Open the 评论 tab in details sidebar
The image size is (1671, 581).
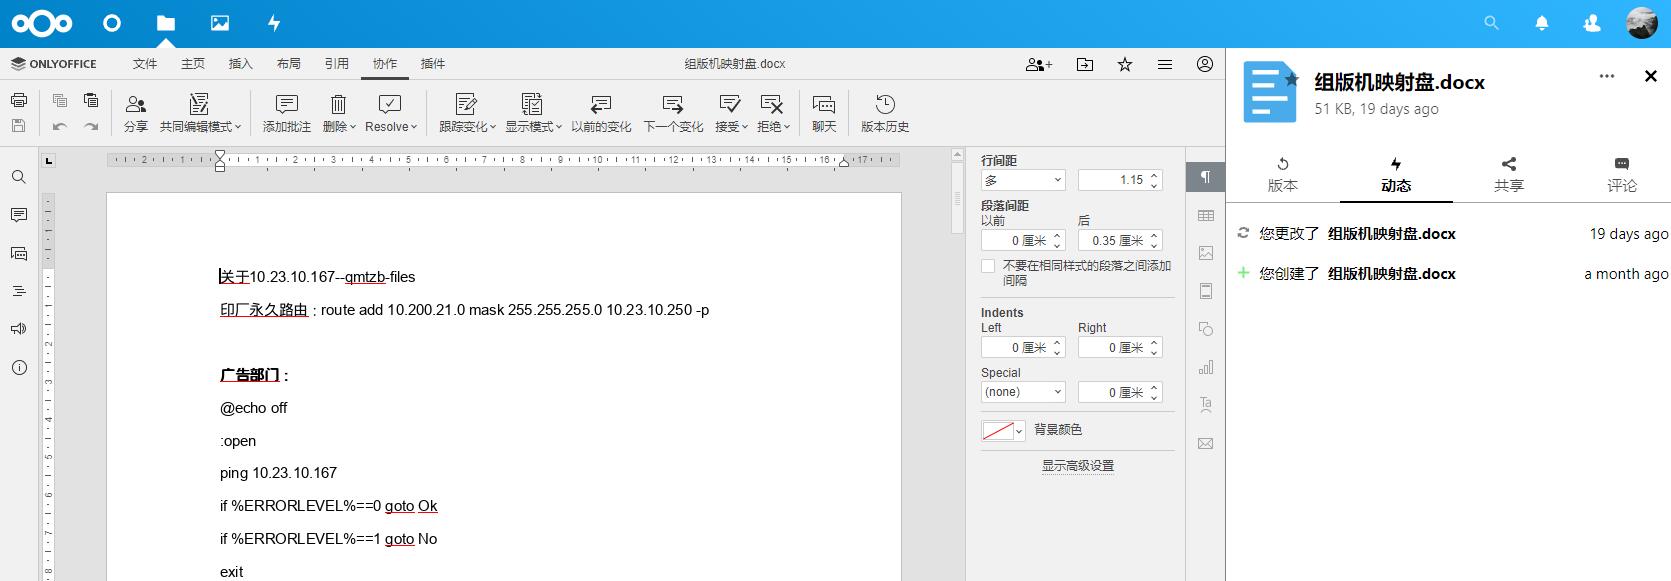click(1622, 175)
